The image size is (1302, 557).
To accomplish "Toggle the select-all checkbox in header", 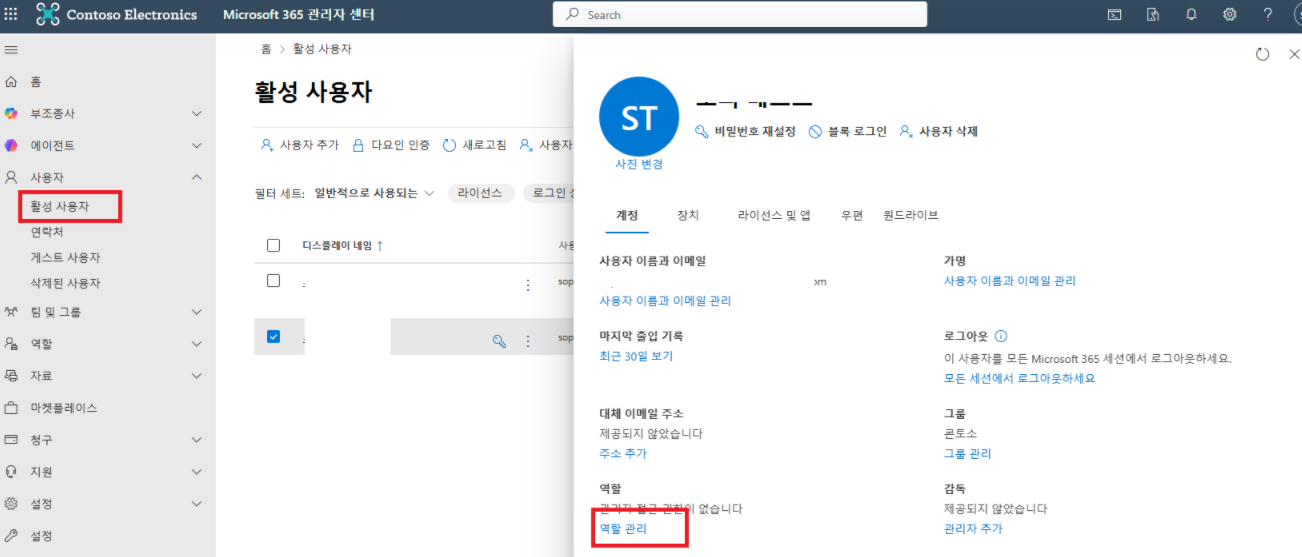I will [x=274, y=245].
